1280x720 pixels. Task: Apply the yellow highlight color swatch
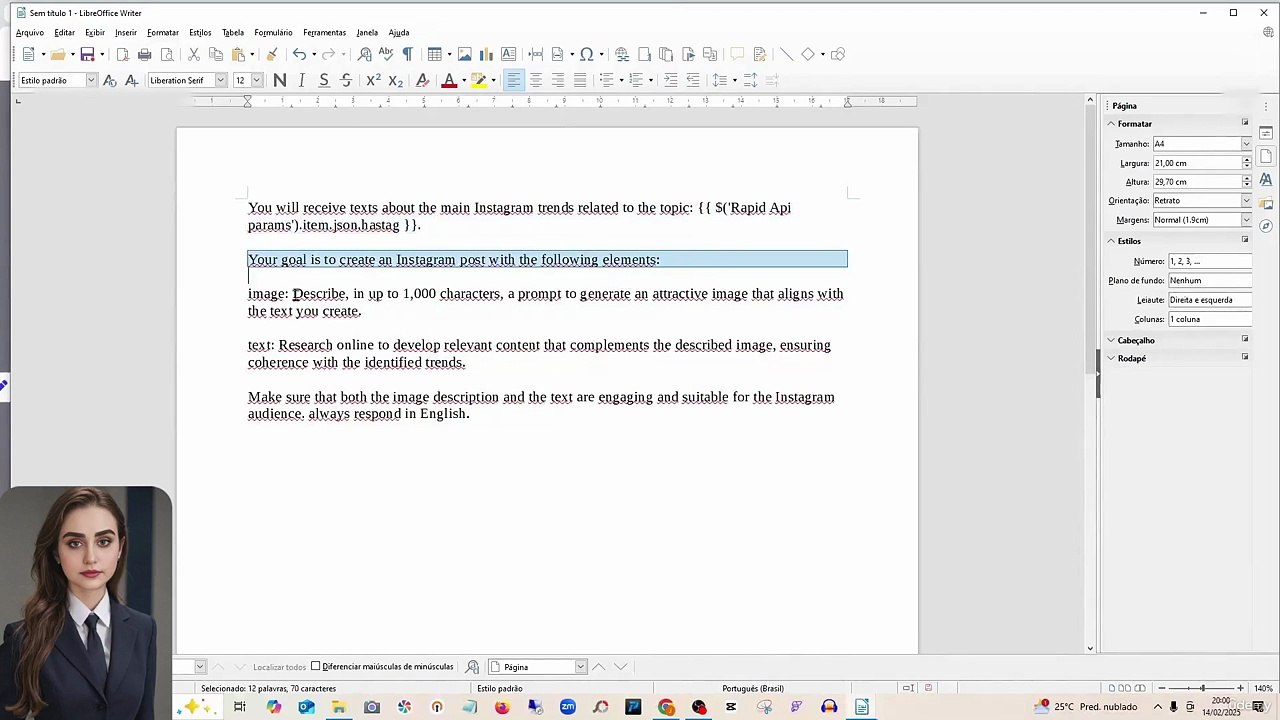click(x=478, y=80)
